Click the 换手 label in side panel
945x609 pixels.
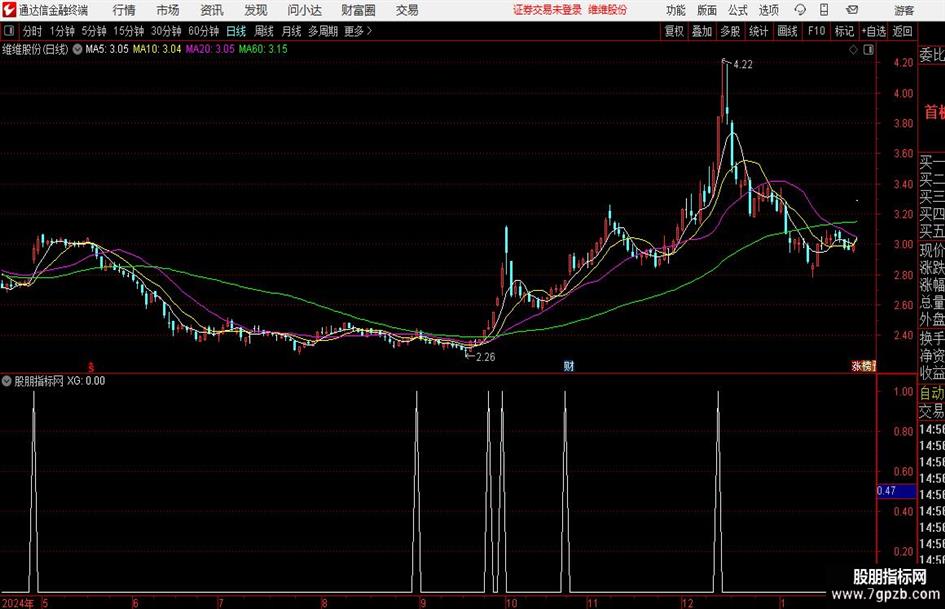click(932, 338)
